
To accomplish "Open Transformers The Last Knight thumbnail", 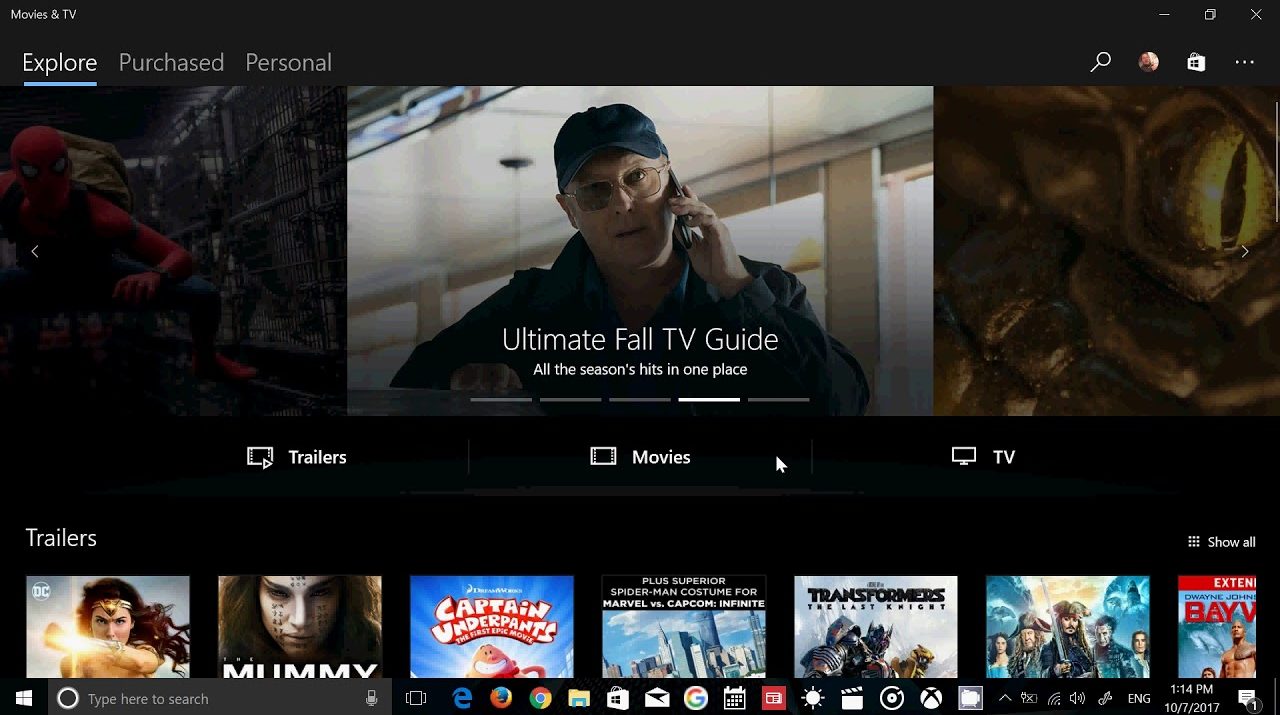I will pyautogui.click(x=876, y=627).
